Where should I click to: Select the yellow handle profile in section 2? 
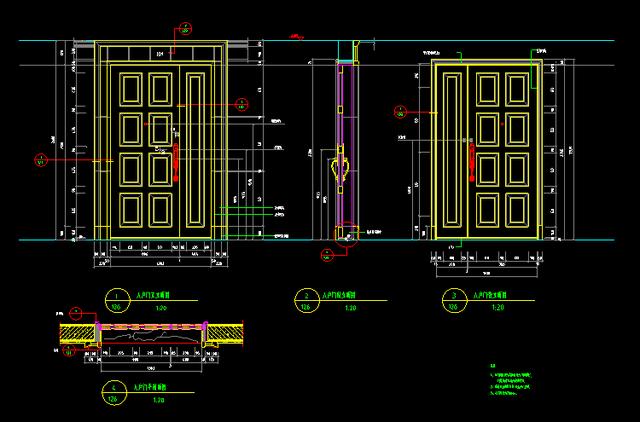340,168
